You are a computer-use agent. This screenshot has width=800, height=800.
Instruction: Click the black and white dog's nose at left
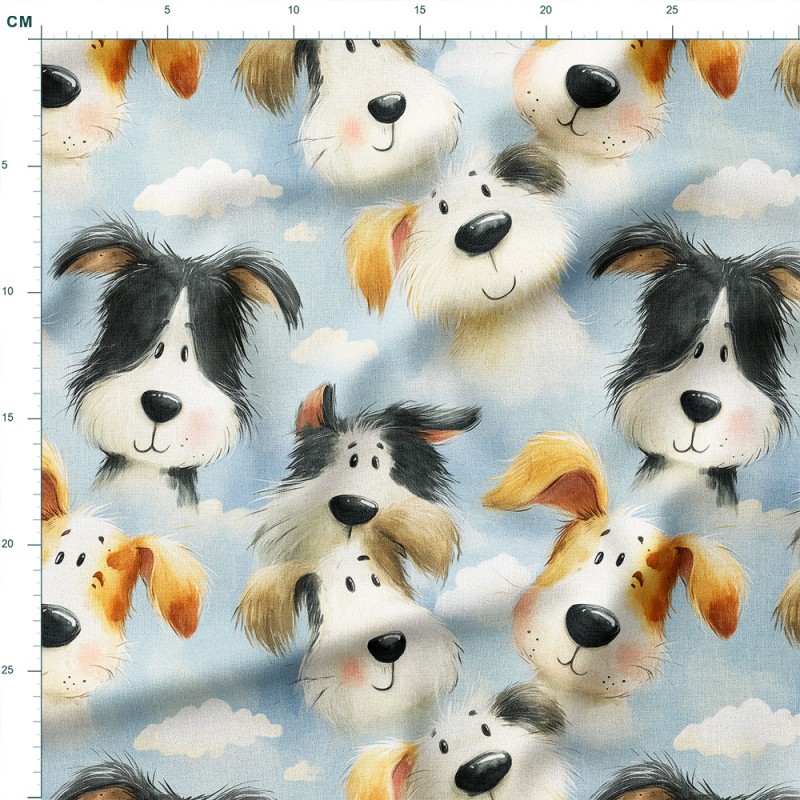(x=161, y=406)
